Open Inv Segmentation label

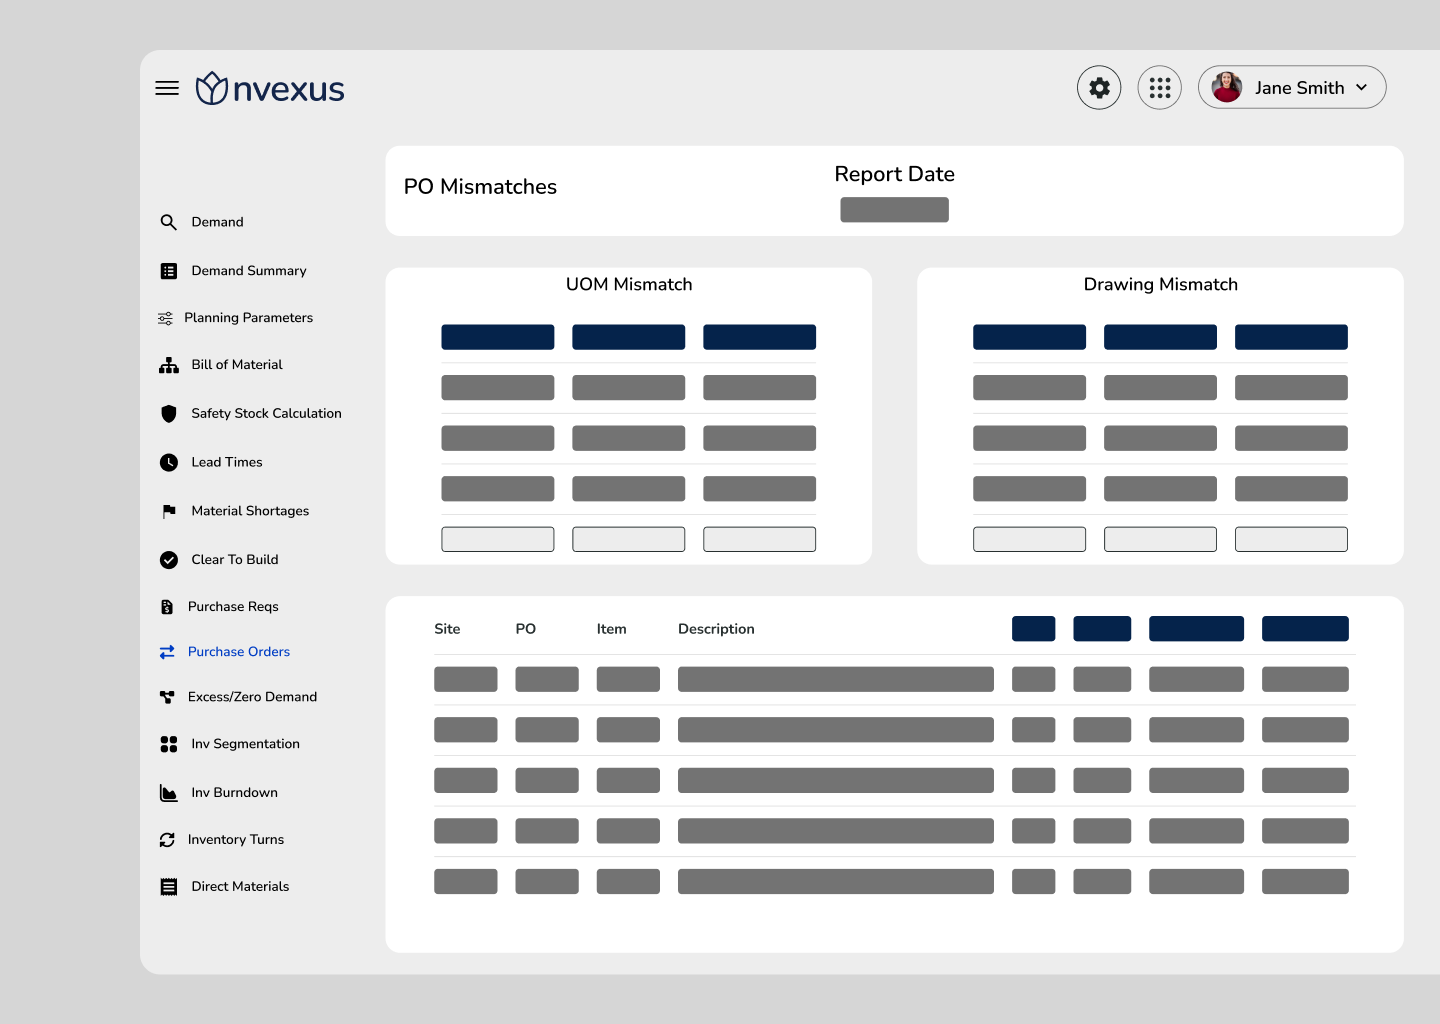[246, 744]
